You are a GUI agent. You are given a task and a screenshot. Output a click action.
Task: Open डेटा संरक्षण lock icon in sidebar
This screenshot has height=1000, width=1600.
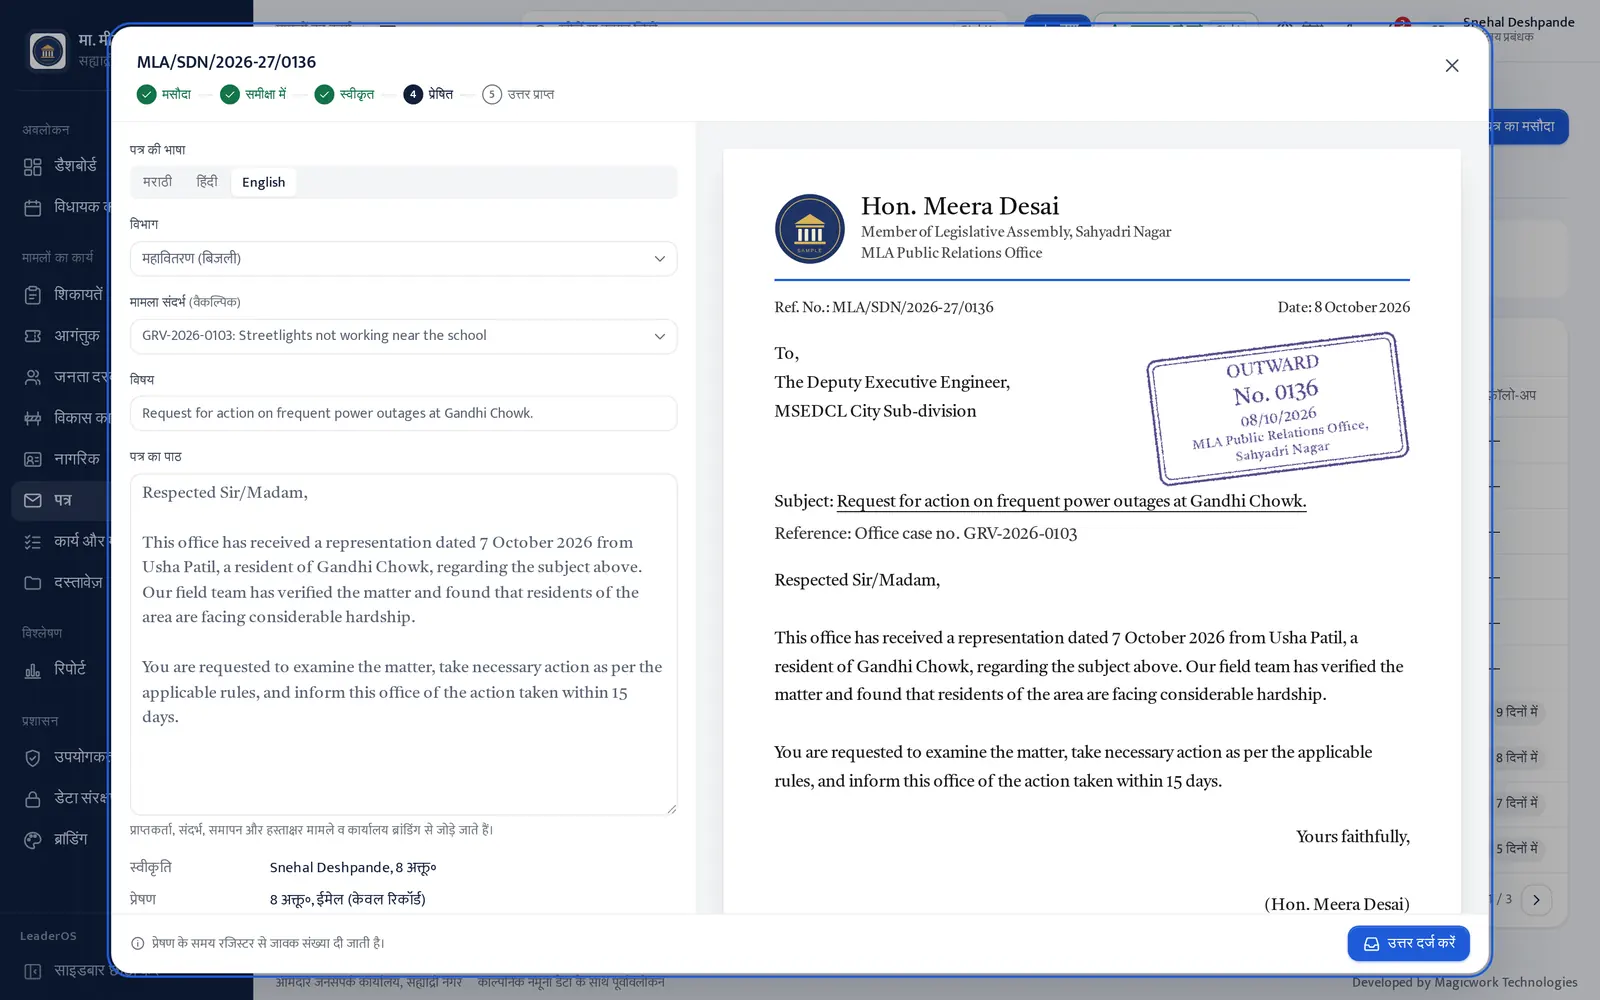tap(33, 798)
